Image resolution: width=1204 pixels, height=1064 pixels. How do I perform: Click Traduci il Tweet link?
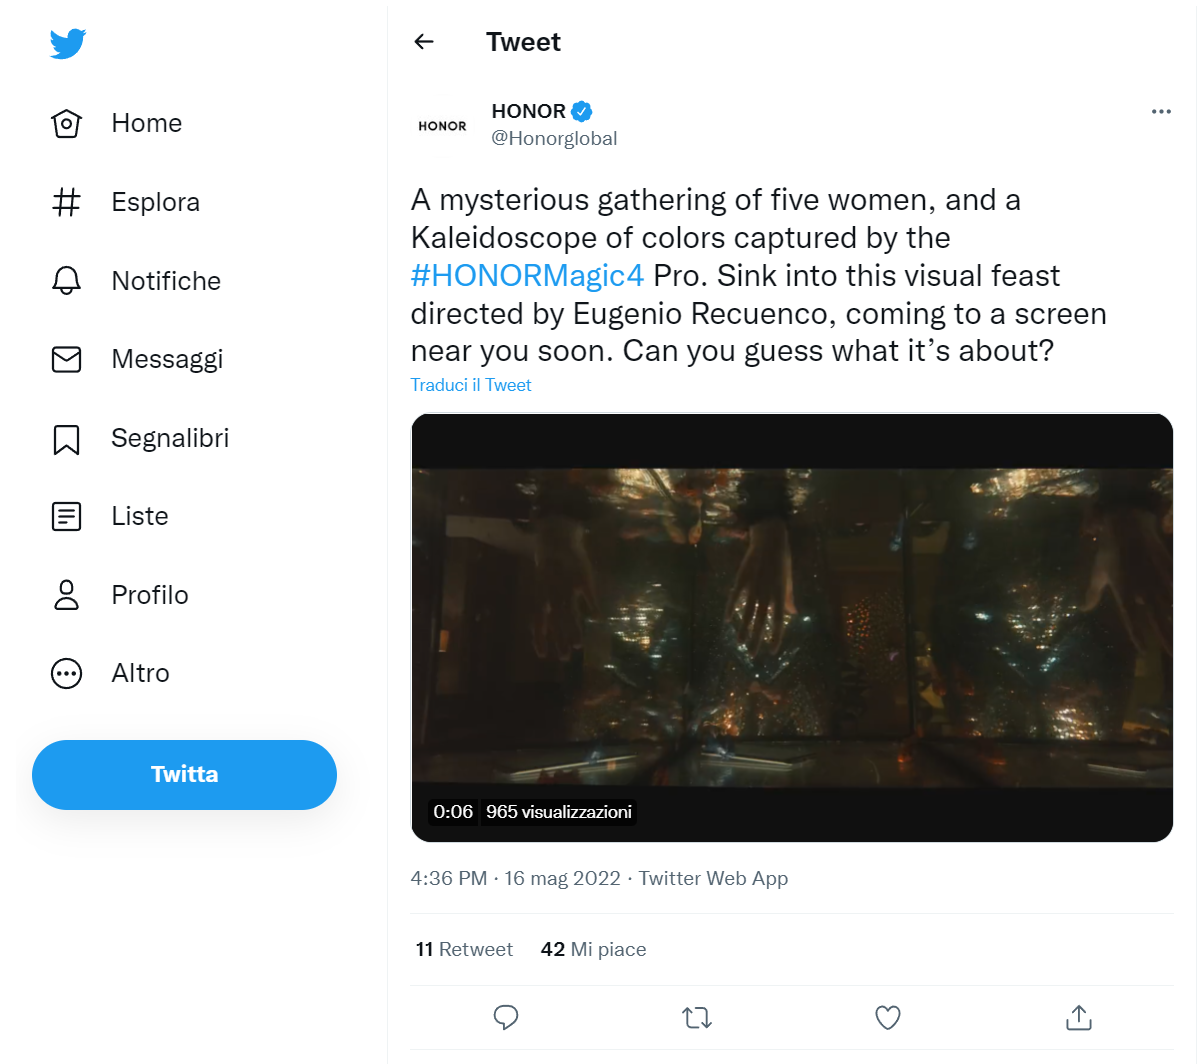pyautogui.click(x=471, y=385)
